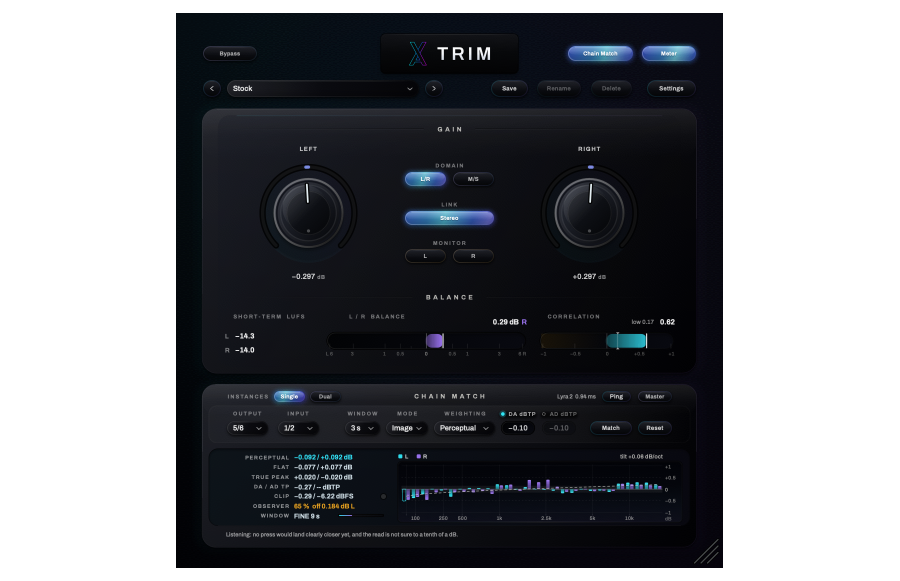Open the Window 3 s dropdown
Screen dimensions: 900x581
tap(362, 428)
